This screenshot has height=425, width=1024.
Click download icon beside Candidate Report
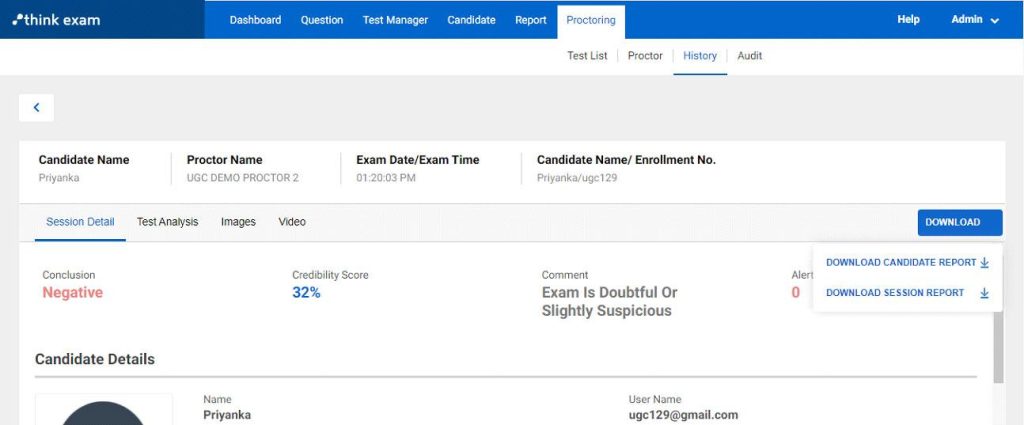point(985,262)
